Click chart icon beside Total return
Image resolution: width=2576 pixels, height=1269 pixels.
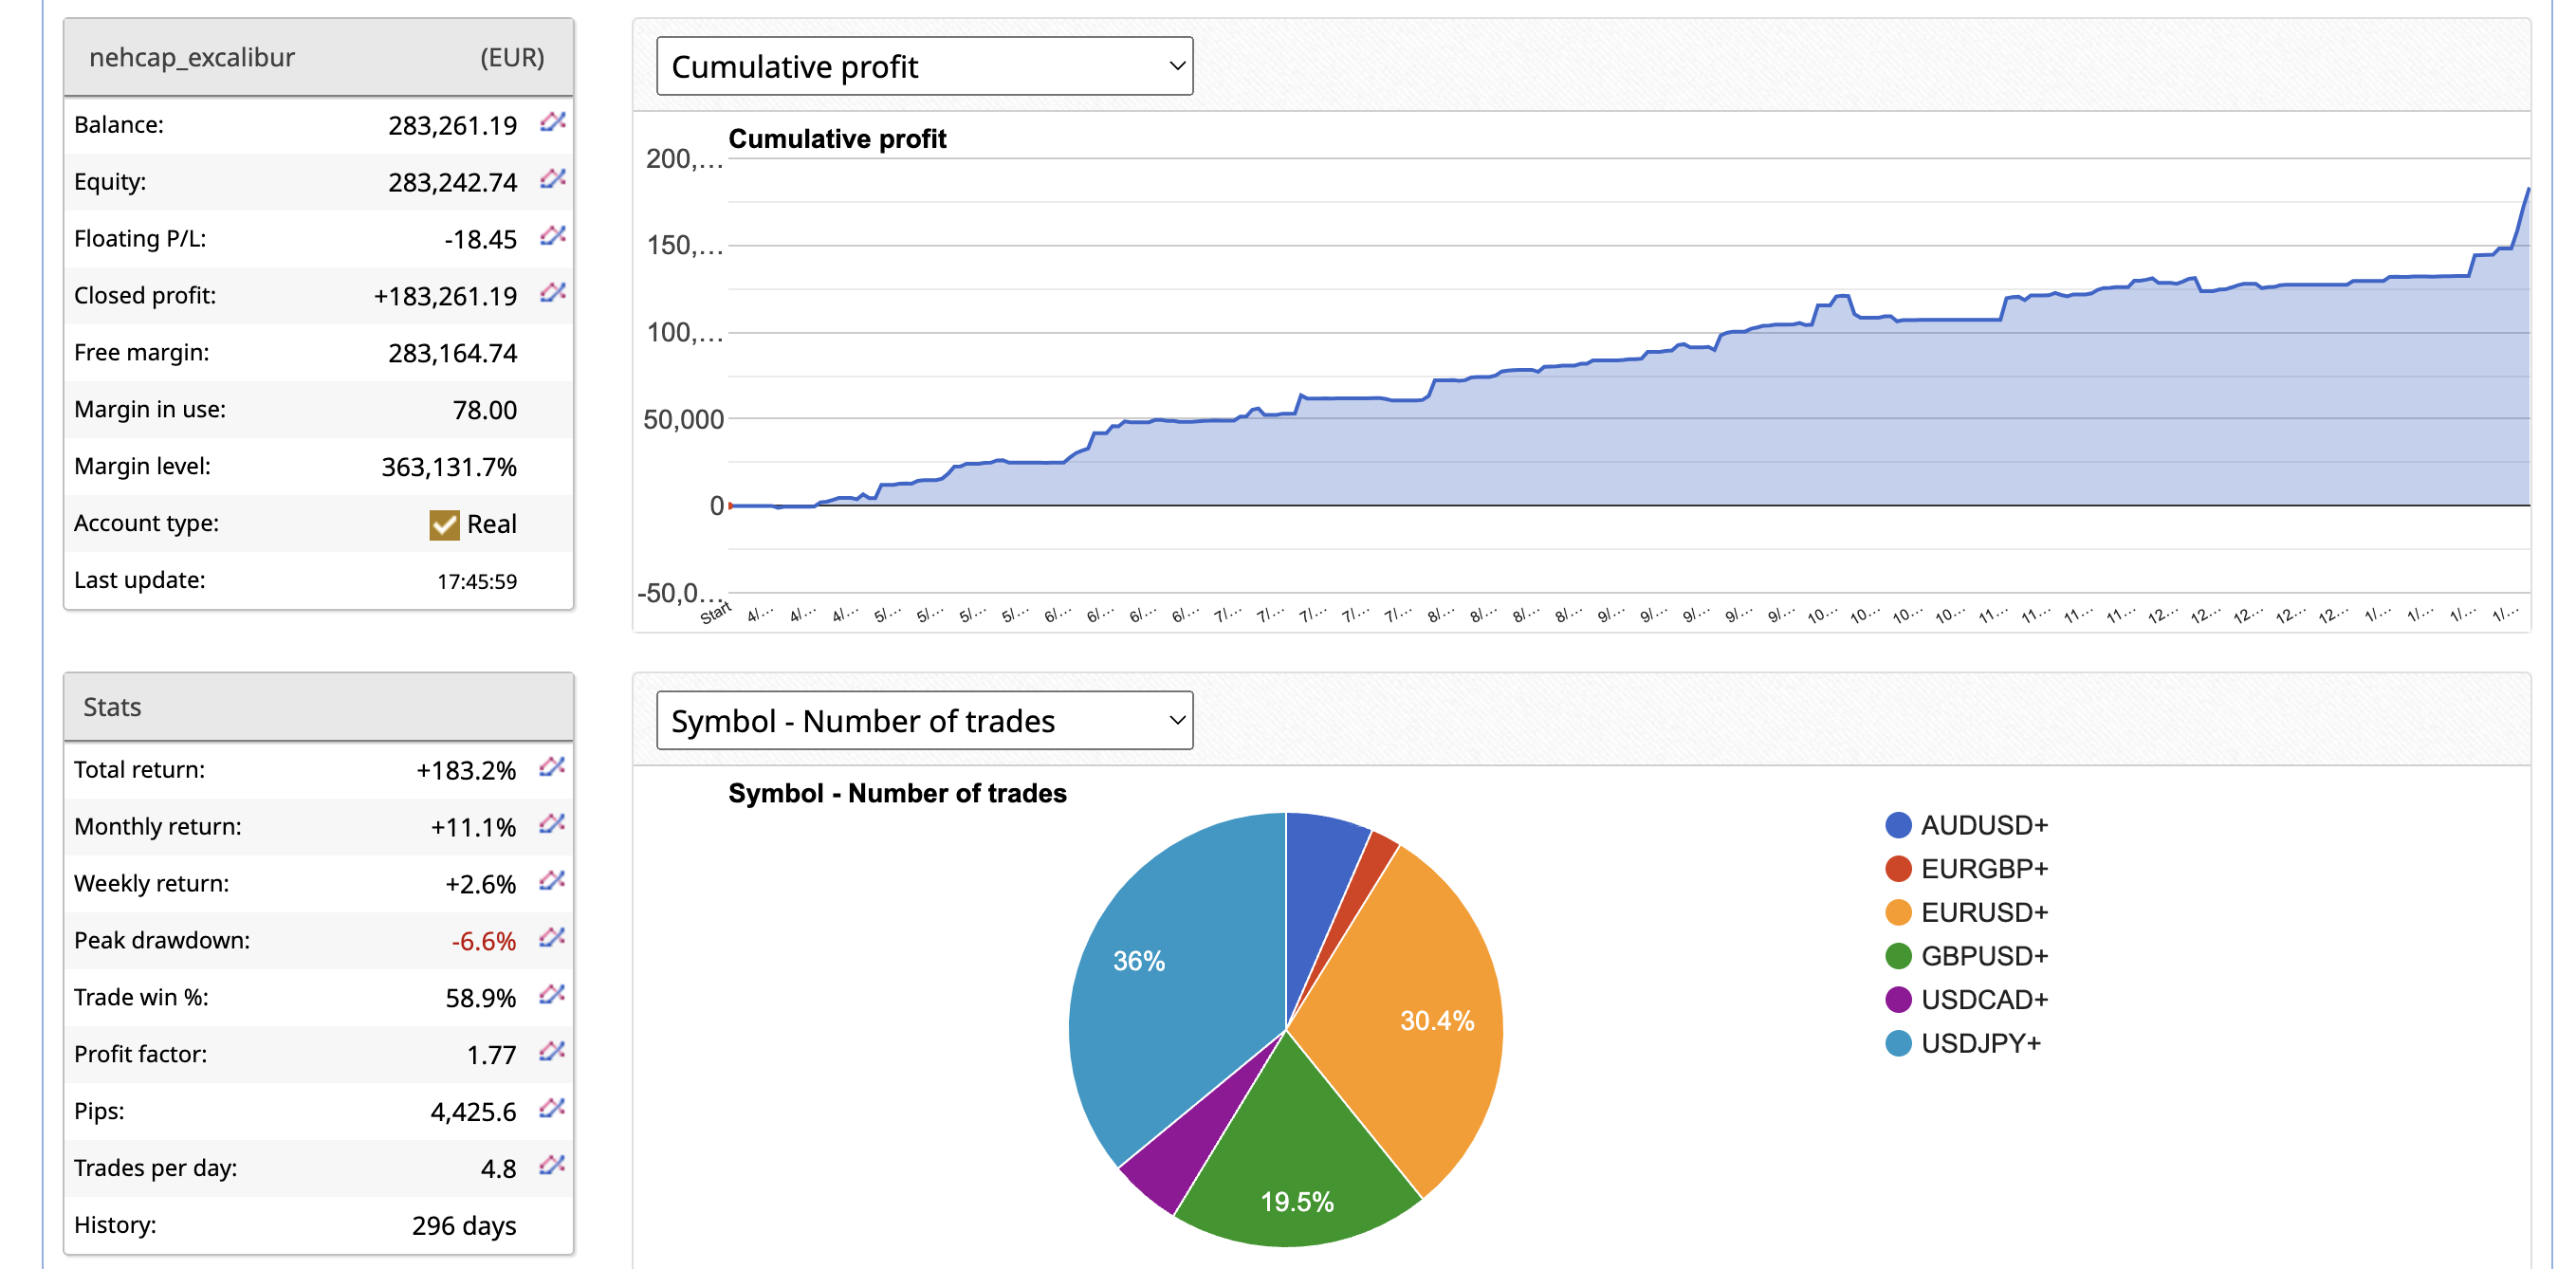coord(551,767)
